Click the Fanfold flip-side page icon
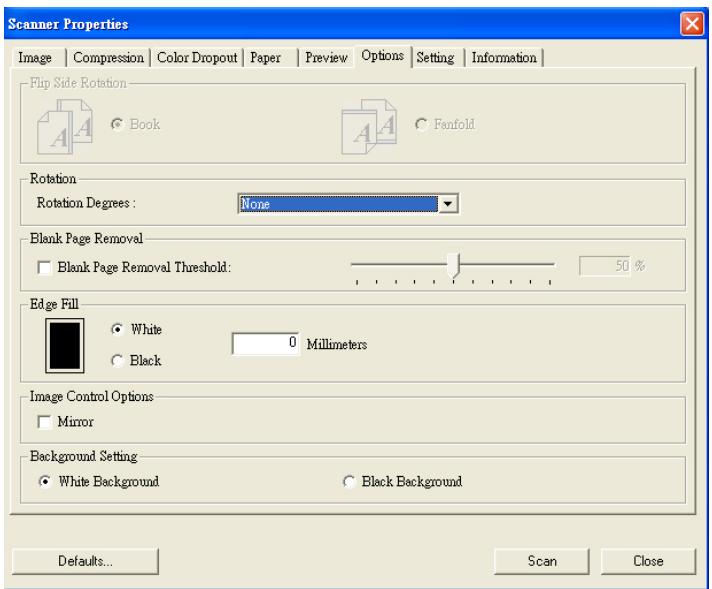The height and width of the screenshot is (589, 712). [364, 126]
